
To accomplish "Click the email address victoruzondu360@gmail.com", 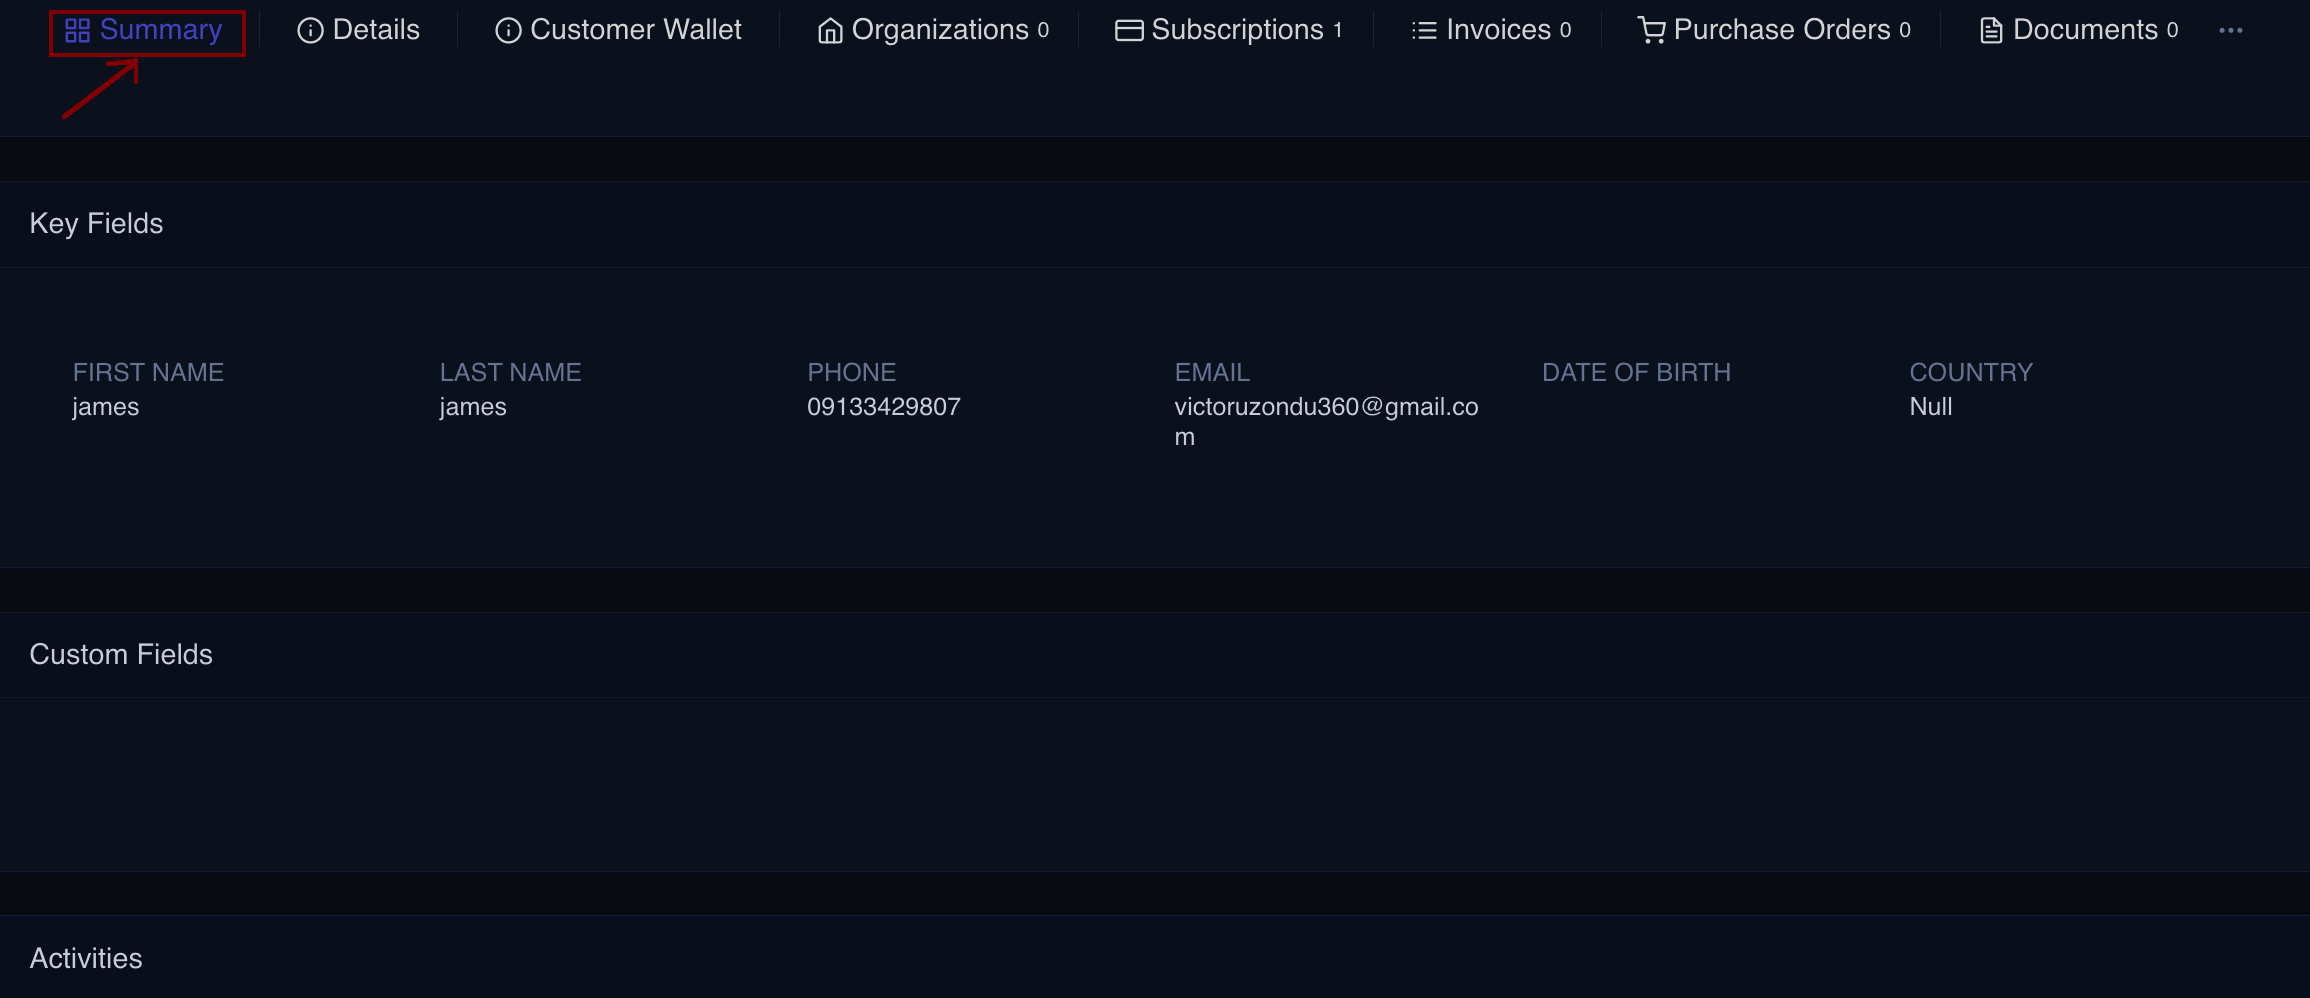I will pyautogui.click(x=1325, y=407).
